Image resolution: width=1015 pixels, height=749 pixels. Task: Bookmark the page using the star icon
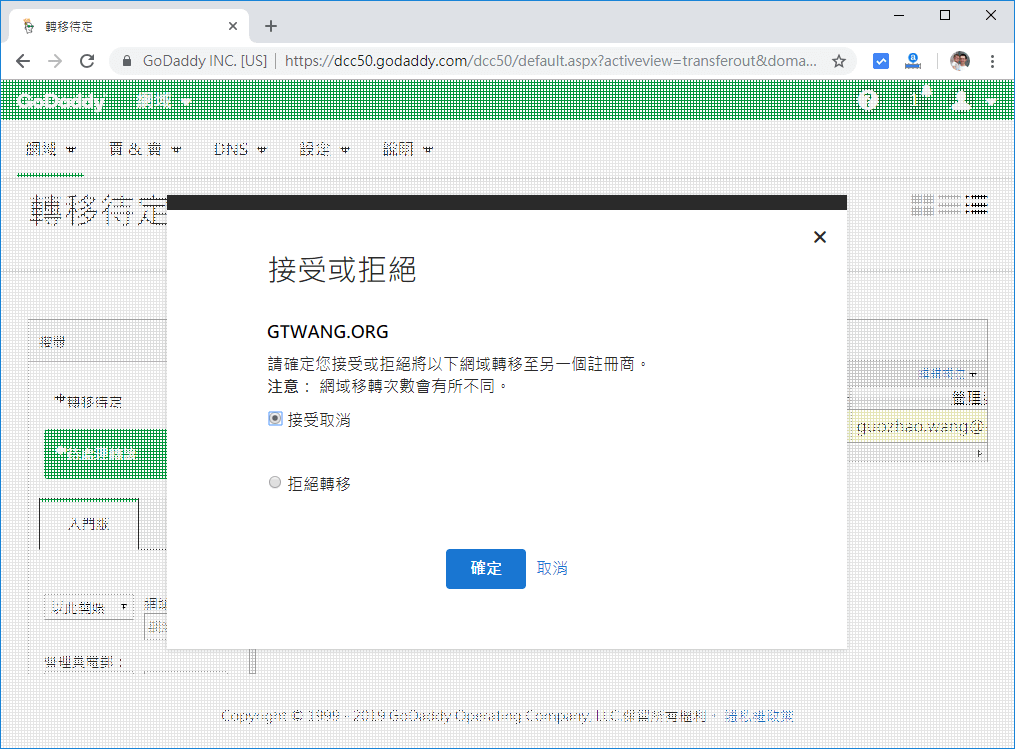tap(841, 60)
